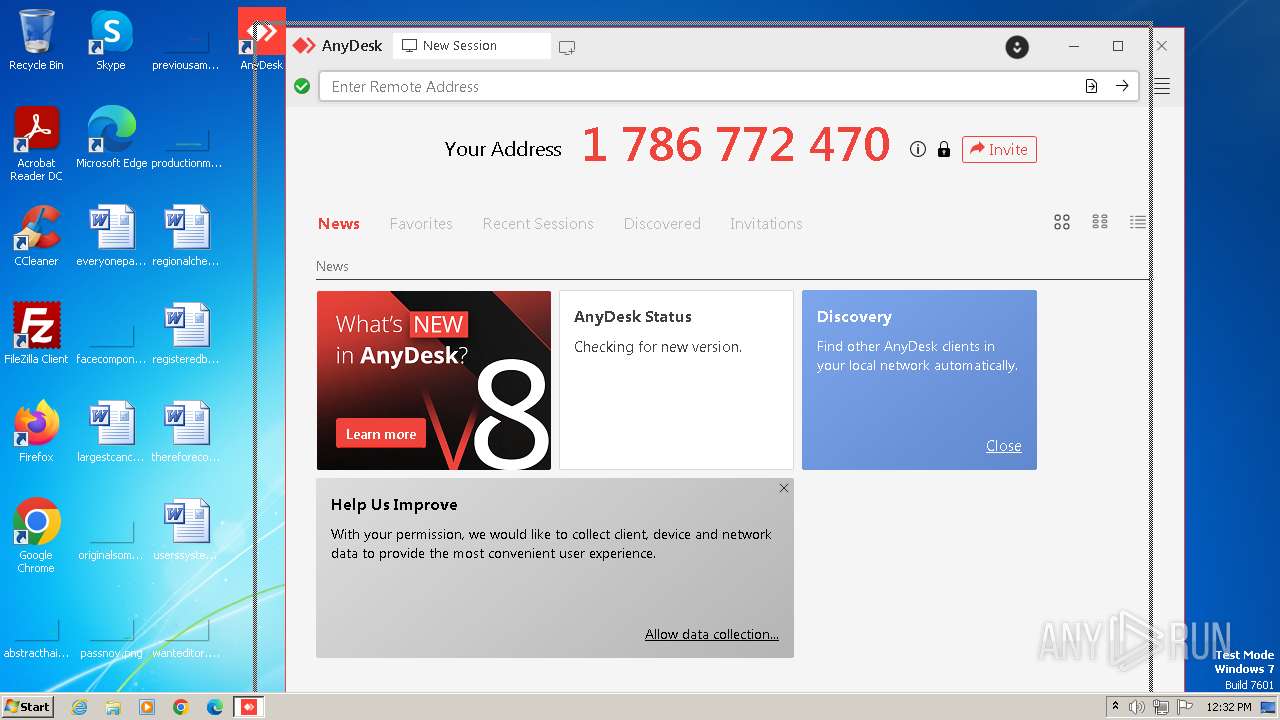Screen dimensions: 1280x720
Task: Switch to list view layout
Action: point(1138,222)
